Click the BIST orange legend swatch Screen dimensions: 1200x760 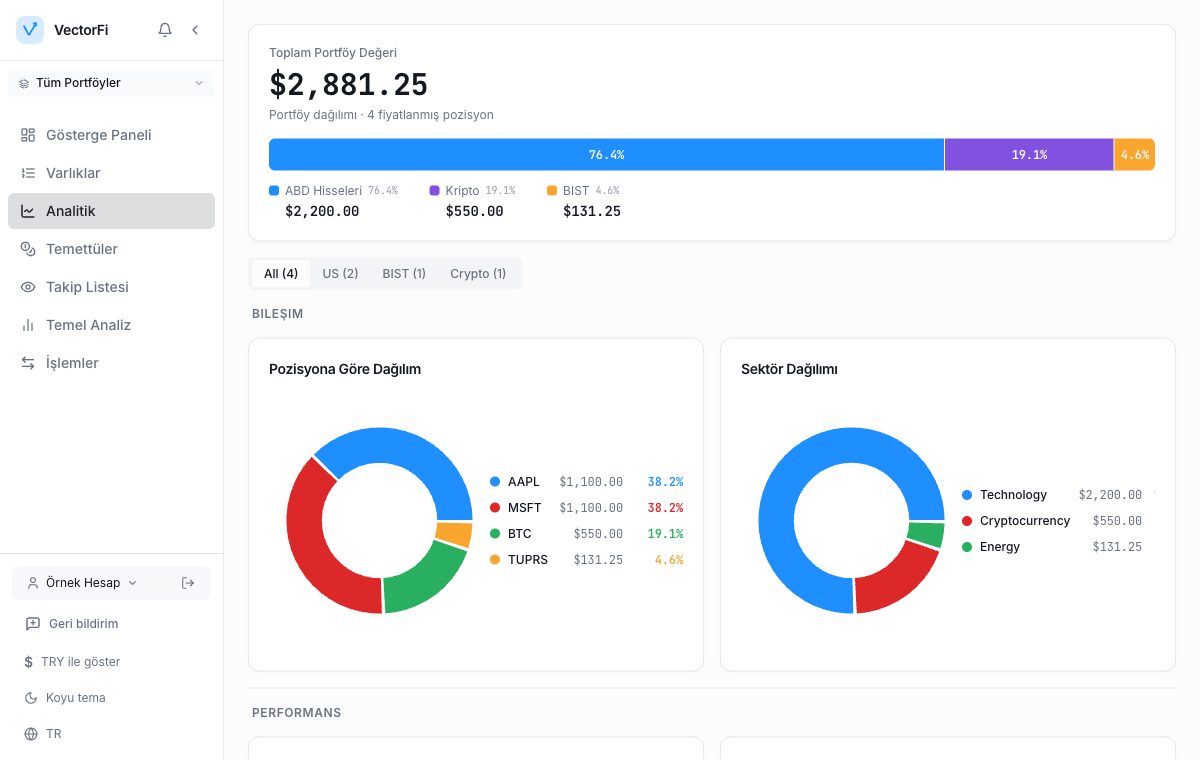(x=552, y=190)
